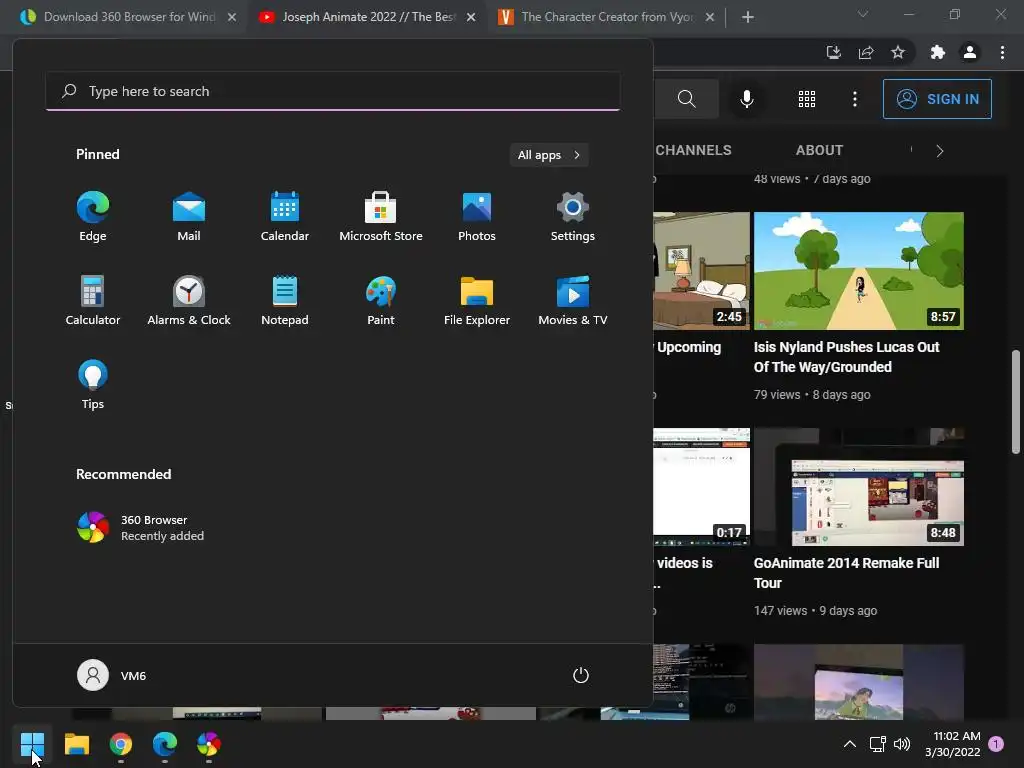Share this page from the address bar

tap(866, 52)
